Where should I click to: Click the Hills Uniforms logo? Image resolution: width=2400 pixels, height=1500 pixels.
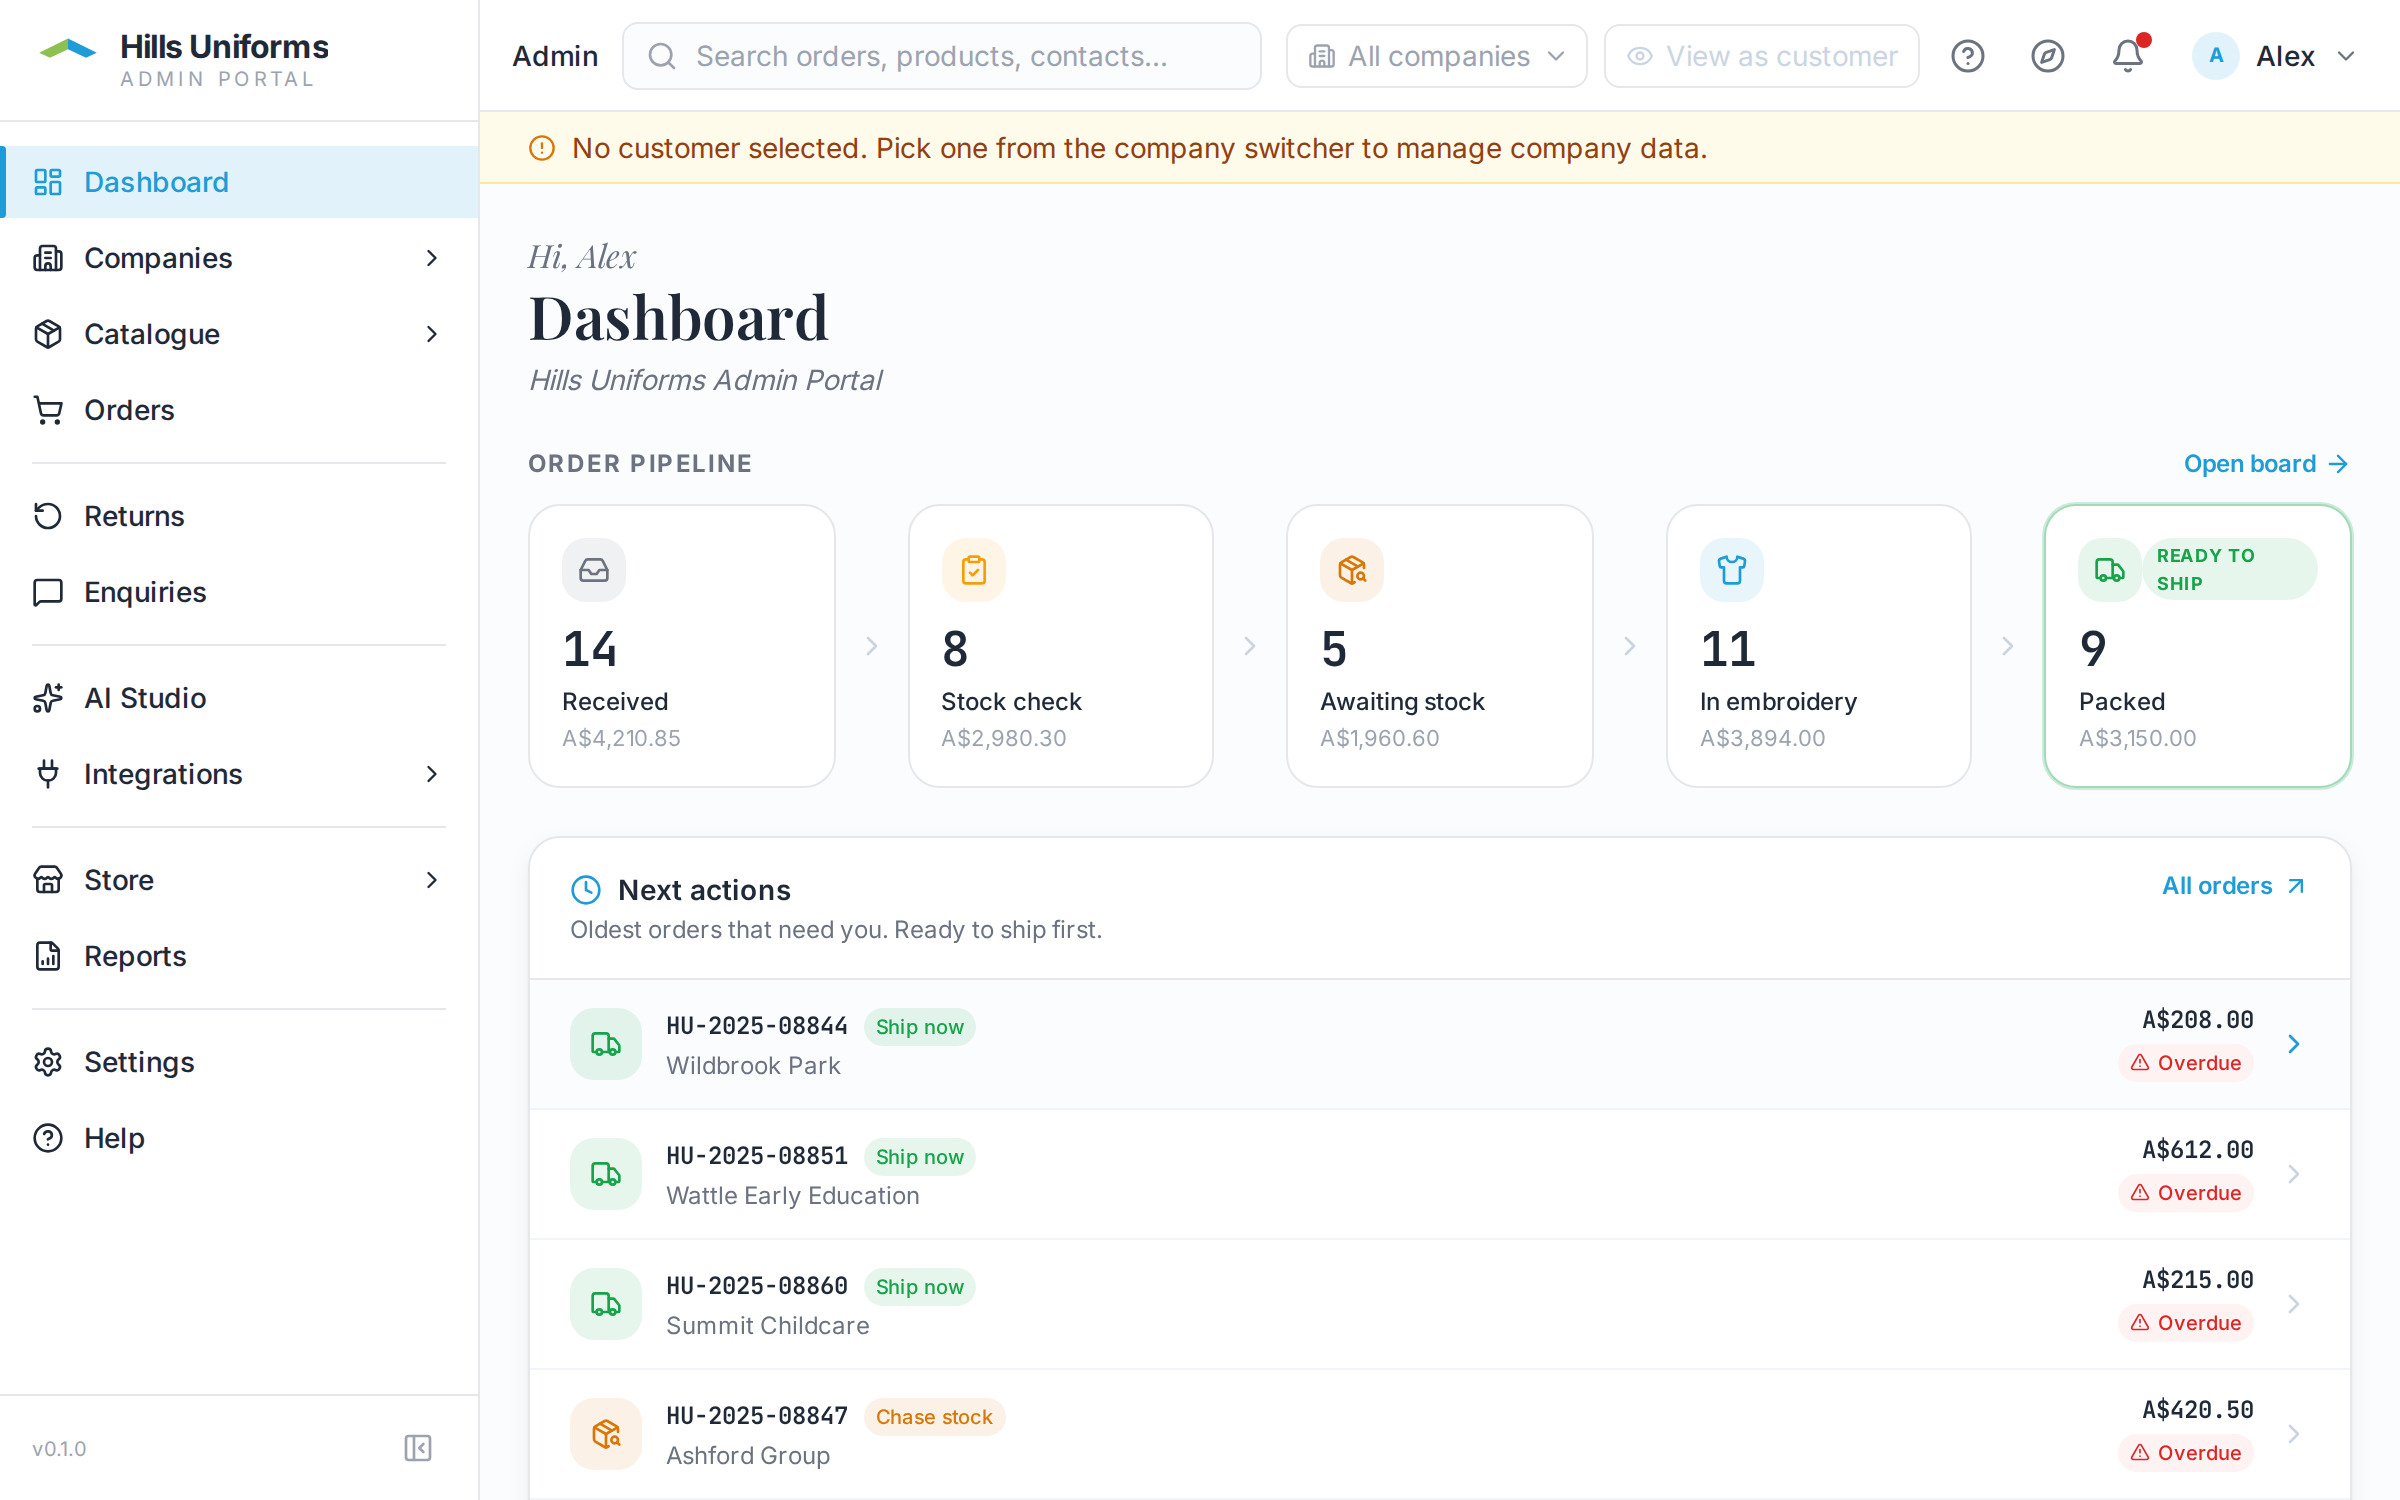[68, 50]
